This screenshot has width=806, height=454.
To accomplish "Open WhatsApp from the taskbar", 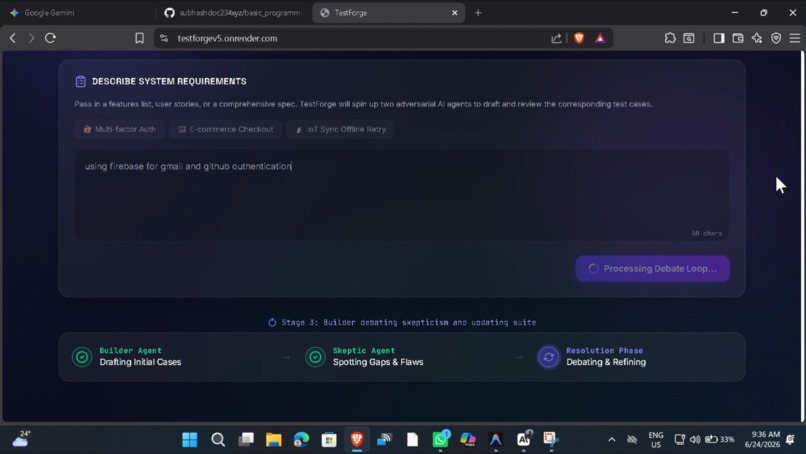I will (x=441, y=440).
